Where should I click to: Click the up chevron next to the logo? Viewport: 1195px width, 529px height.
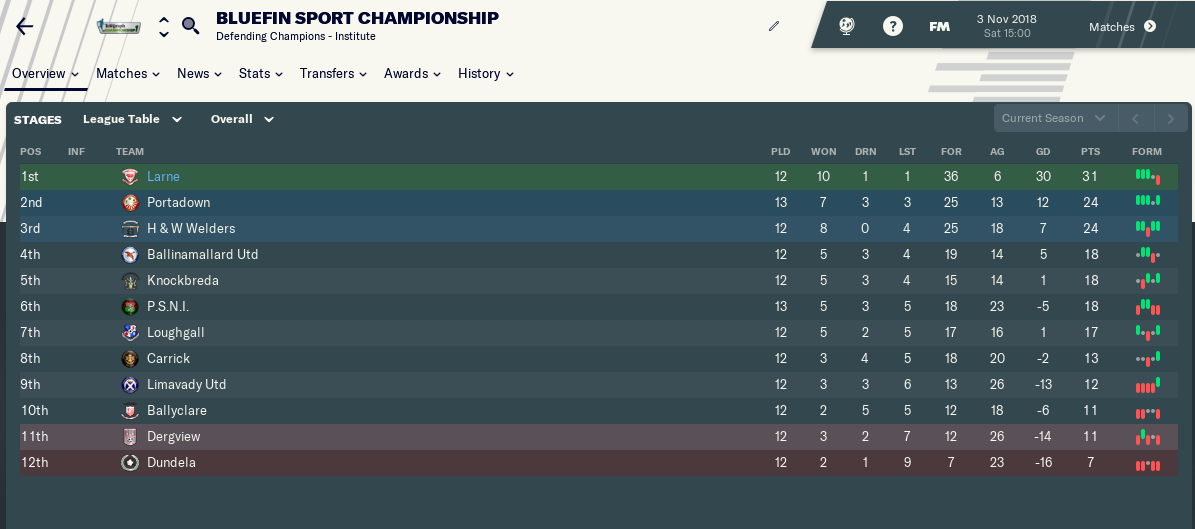point(164,18)
